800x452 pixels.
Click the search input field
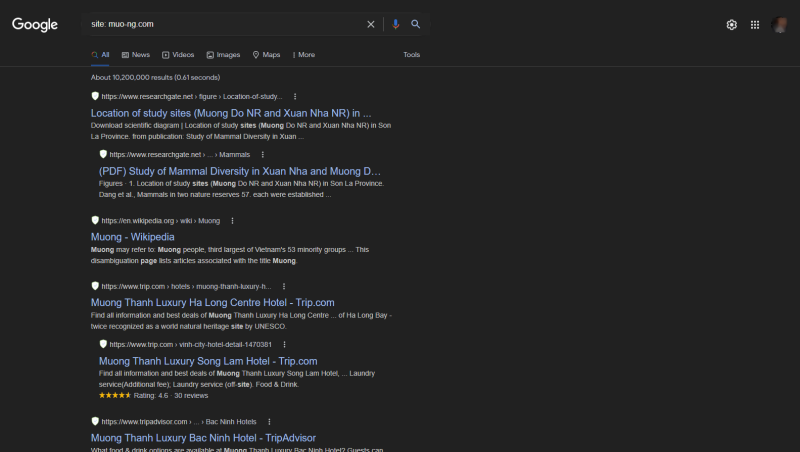pyautogui.click(x=224, y=24)
